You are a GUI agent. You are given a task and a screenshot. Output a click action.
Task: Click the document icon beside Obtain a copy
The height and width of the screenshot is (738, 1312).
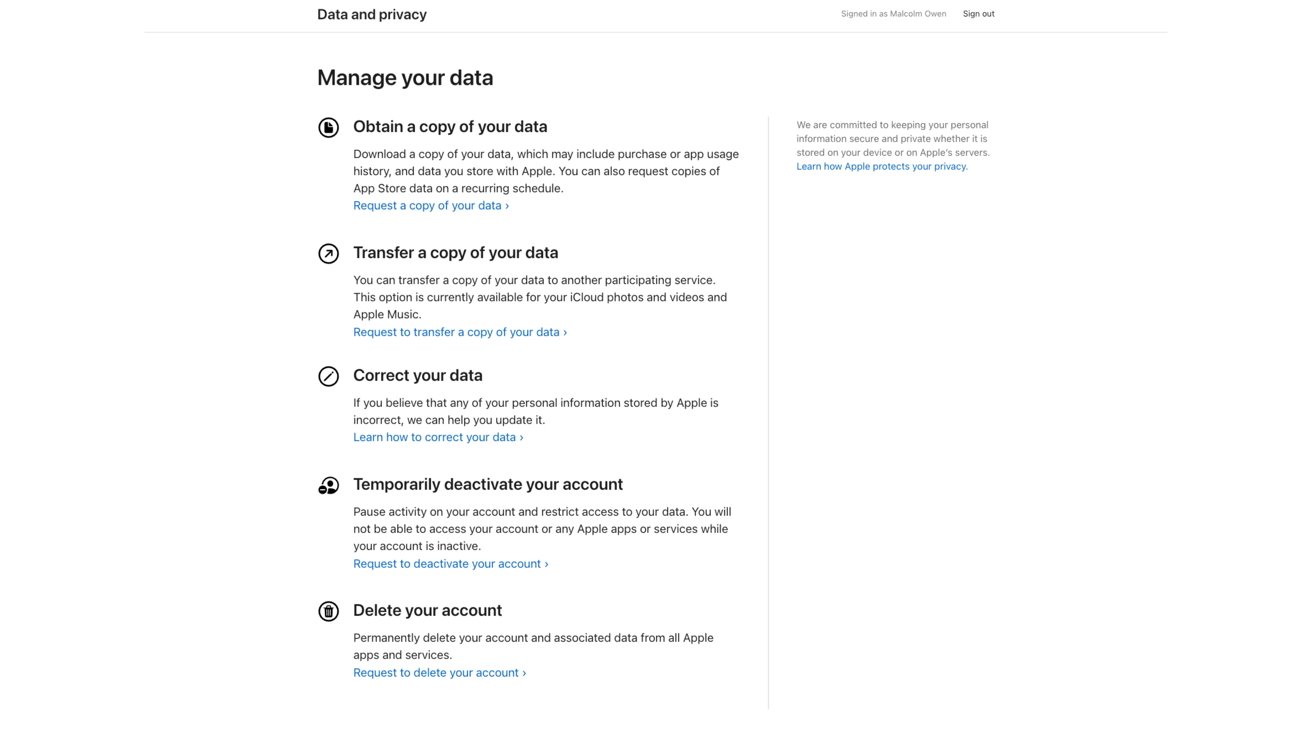click(328, 127)
